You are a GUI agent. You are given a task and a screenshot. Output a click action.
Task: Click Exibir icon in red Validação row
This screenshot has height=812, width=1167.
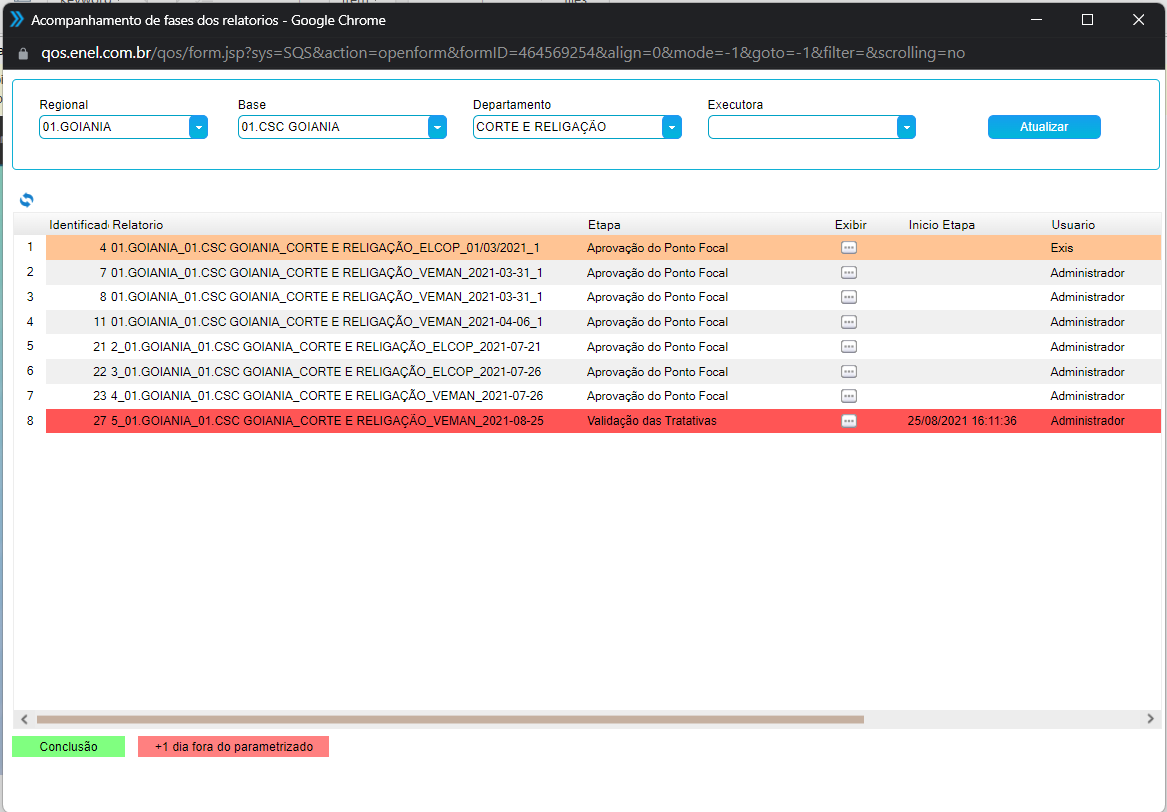point(848,421)
